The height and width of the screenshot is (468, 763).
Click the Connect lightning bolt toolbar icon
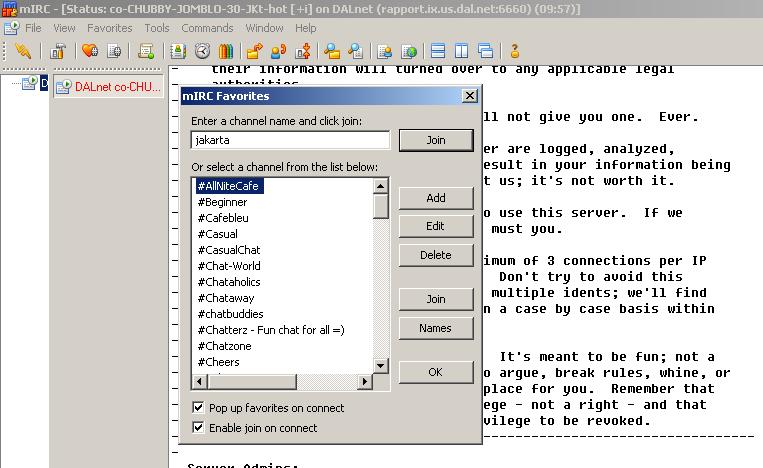pyautogui.click(x=23, y=51)
